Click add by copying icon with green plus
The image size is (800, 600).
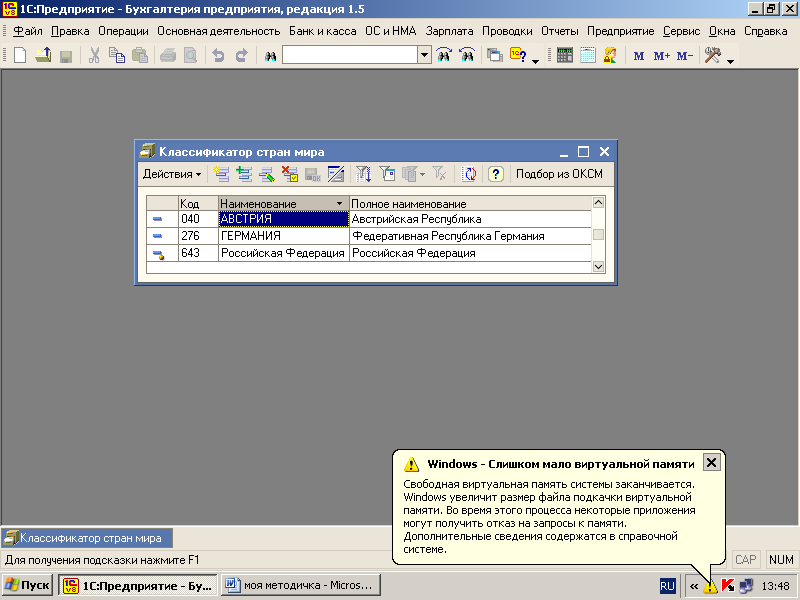pyautogui.click(x=244, y=174)
